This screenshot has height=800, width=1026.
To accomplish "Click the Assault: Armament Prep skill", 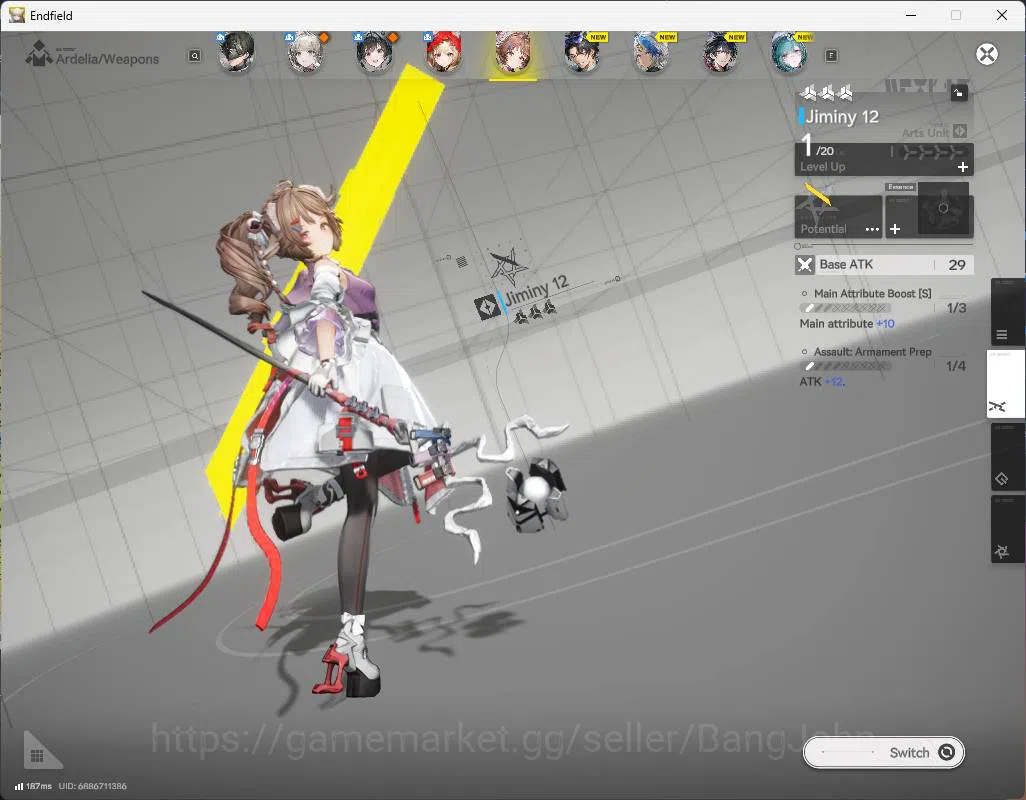I will [x=872, y=352].
